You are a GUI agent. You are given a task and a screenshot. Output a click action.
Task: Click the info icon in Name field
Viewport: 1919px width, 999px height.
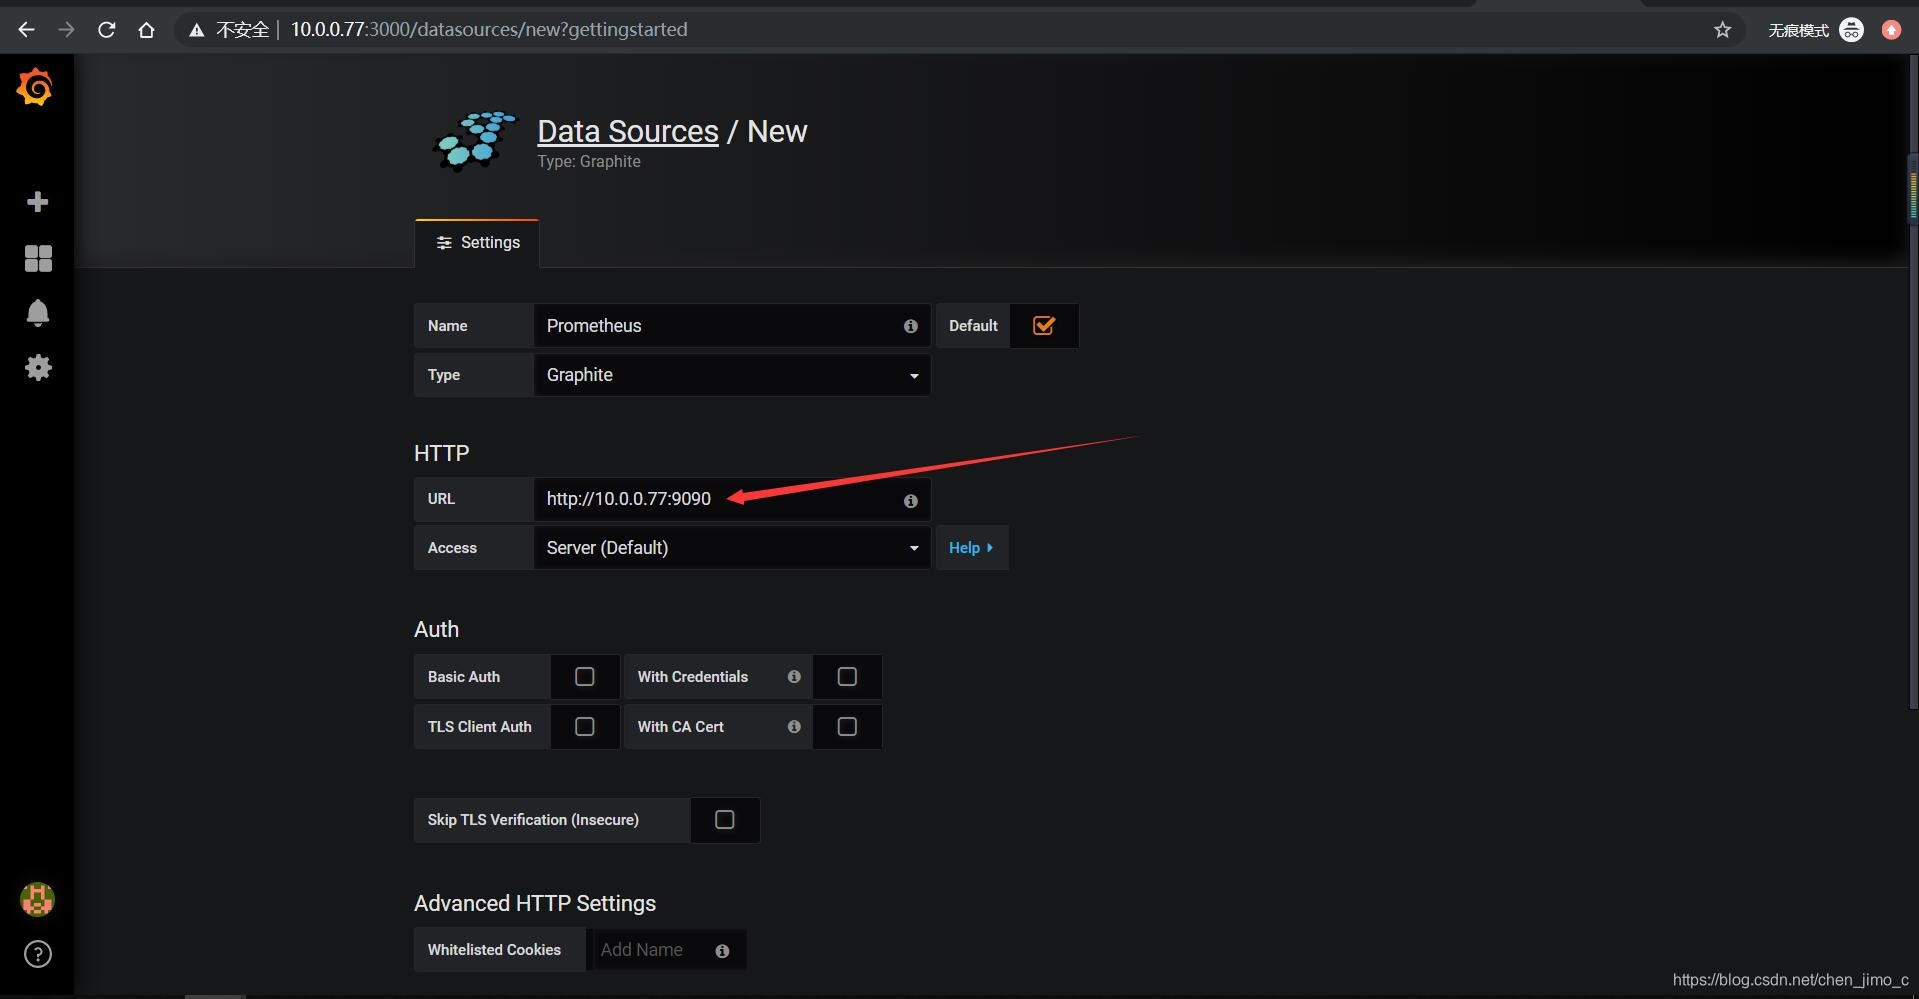coord(910,326)
